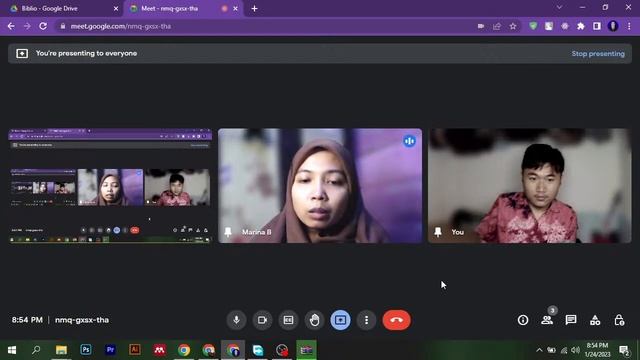The image size is (640, 360).
Task: Go forward in browser history
Action: point(27,26)
